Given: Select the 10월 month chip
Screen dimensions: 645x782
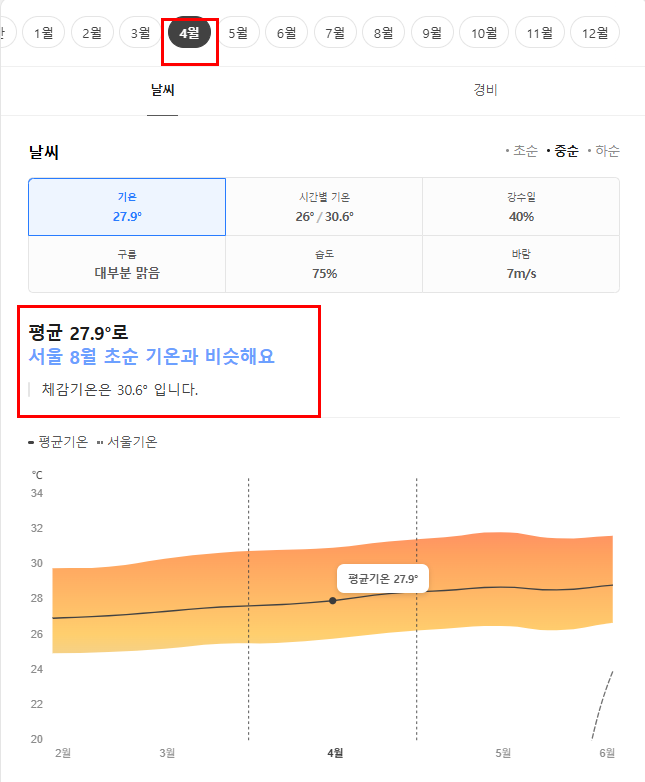Looking at the screenshot, I should tap(484, 33).
